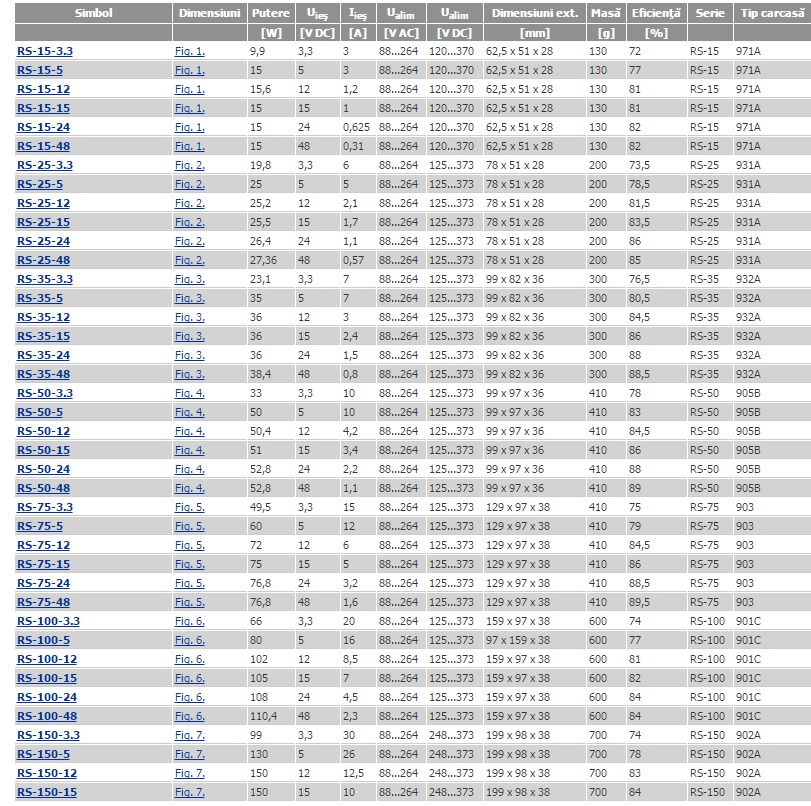Select current 8,5 in RS-100-12 row

pos(350,660)
